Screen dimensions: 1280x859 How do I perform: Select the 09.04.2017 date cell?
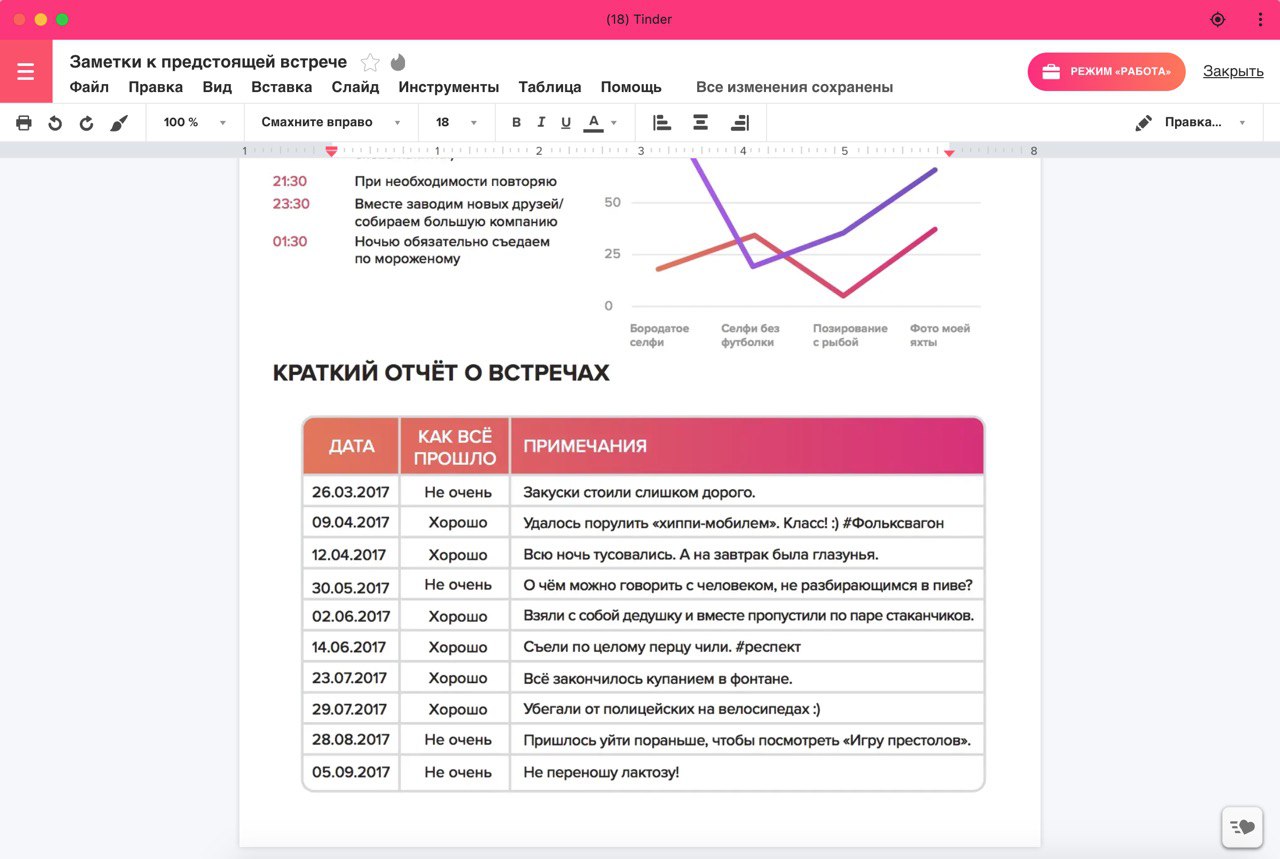pos(350,522)
